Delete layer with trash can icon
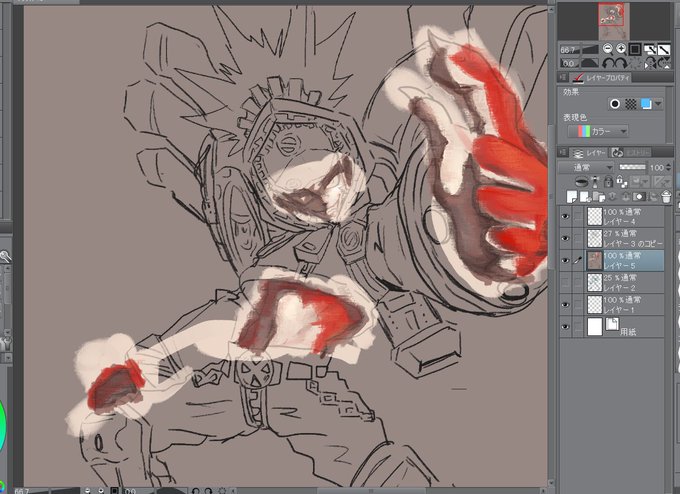Screen dimensions: 680x494 pyautogui.click(x=667, y=196)
